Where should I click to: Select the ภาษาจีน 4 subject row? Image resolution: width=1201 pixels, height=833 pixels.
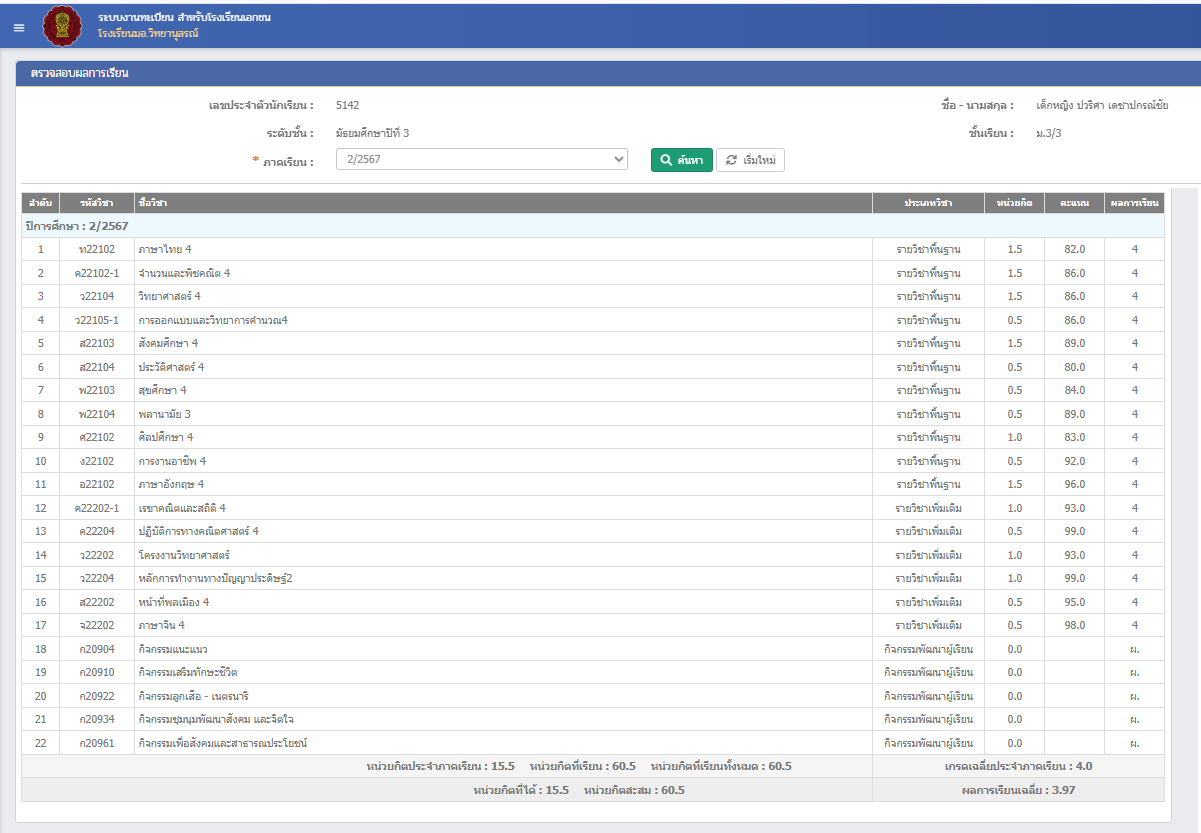[162, 625]
